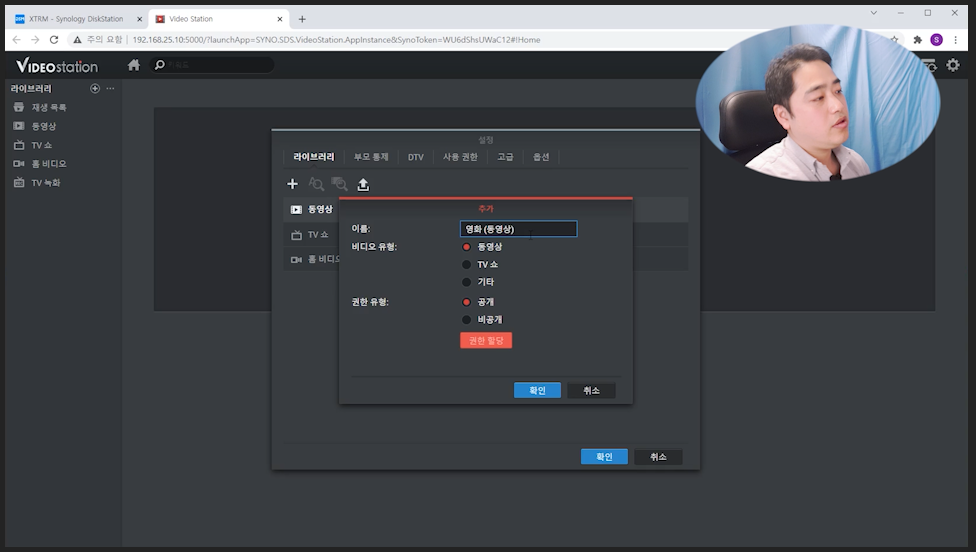This screenshot has width=976, height=552.
Task: Click the plus add icon in settings toolbar
Action: point(293,184)
